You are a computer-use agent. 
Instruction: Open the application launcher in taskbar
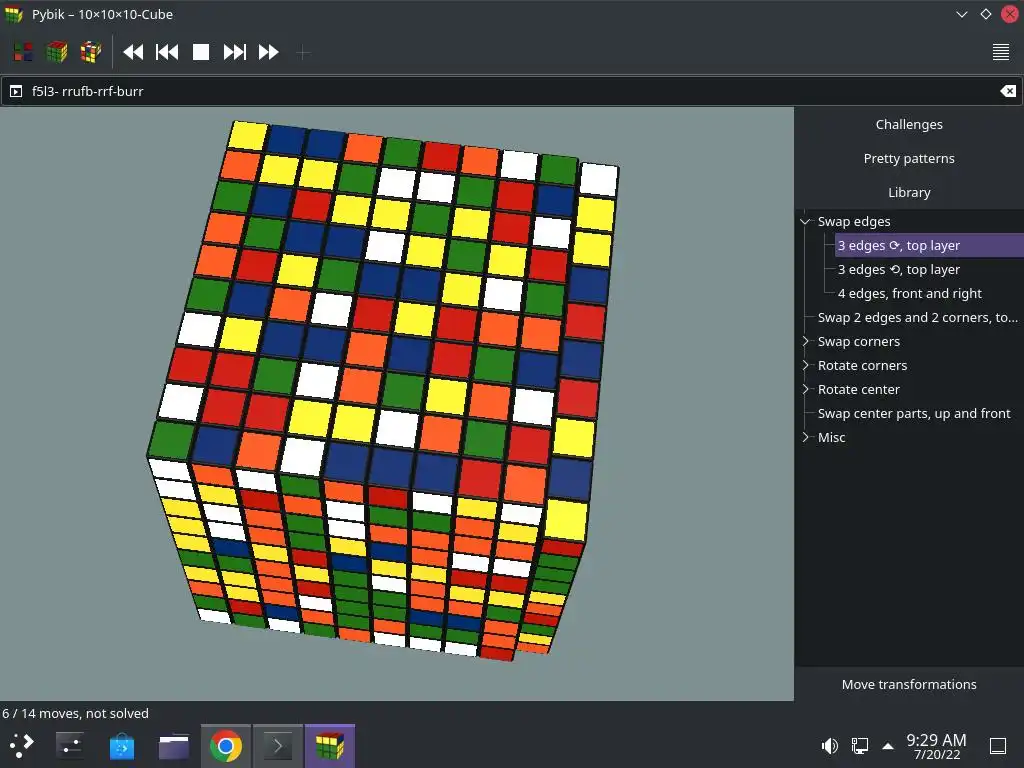[x=22, y=745]
